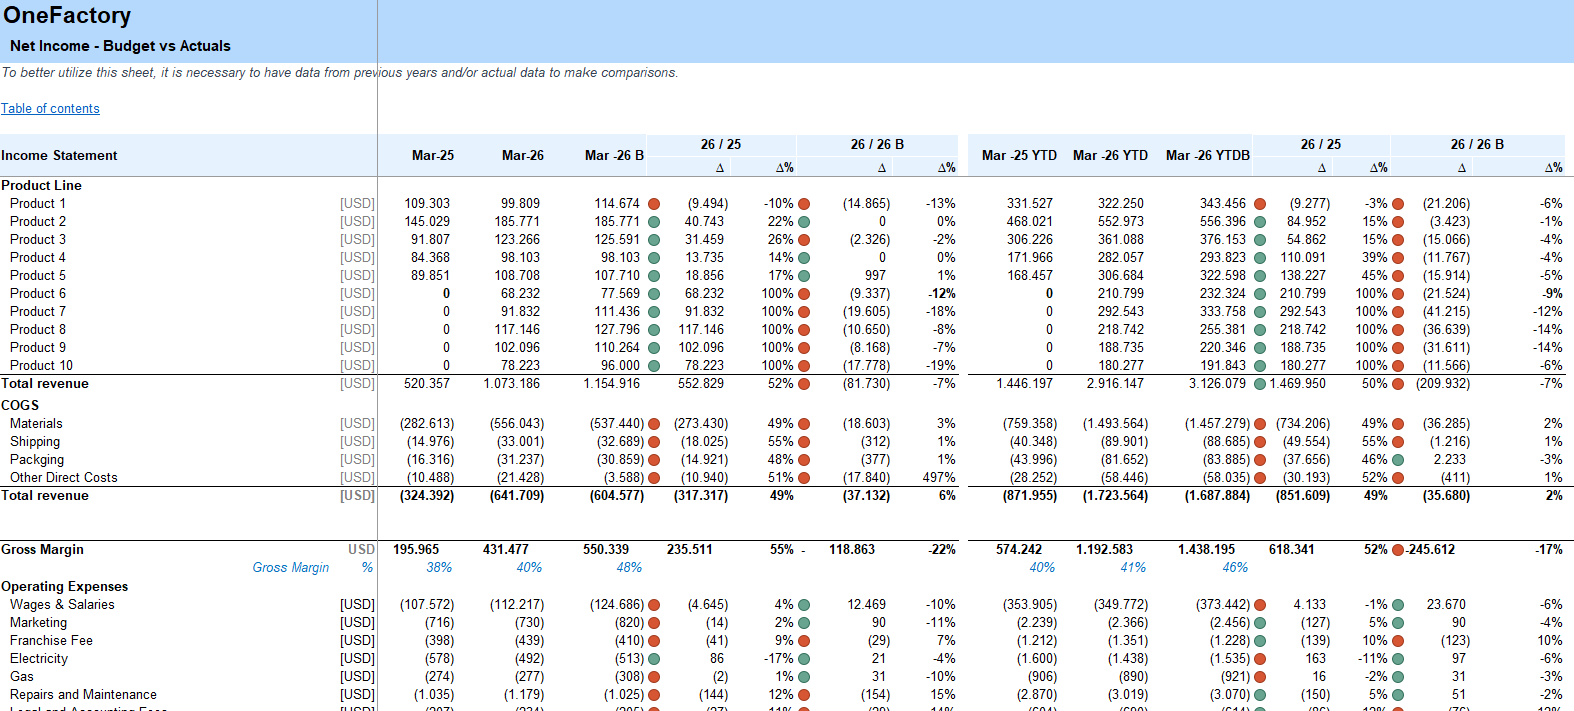The width and height of the screenshot is (1574, 711).
Task: Select Repairs and Maintenance value (1.179)
Action: click(523, 695)
